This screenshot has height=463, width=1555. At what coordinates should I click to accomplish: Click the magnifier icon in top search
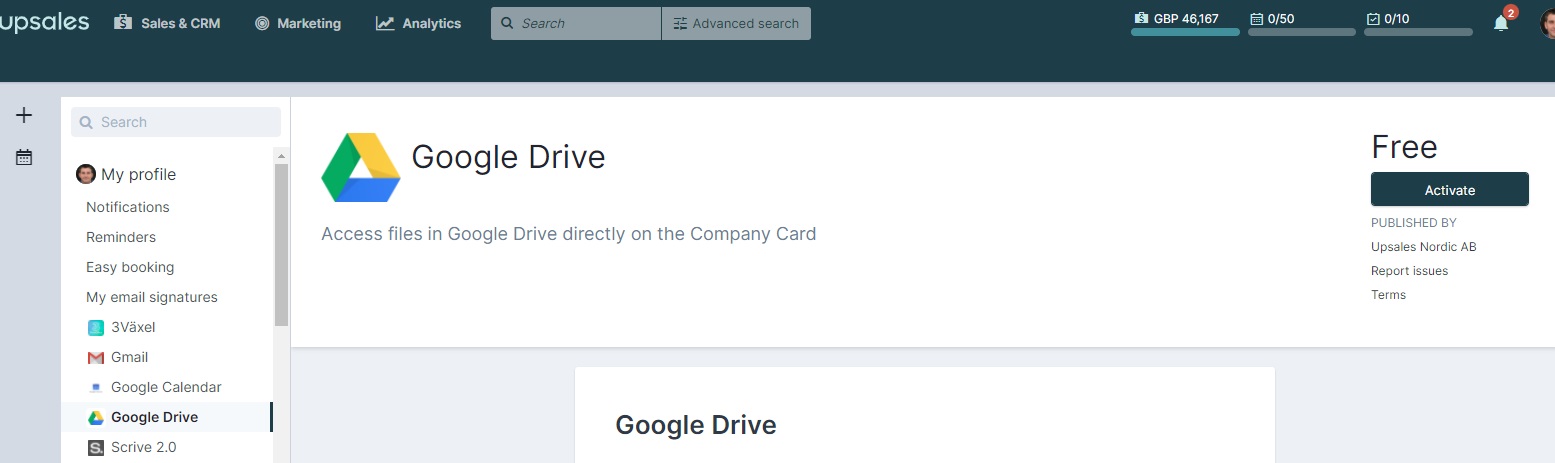[507, 23]
